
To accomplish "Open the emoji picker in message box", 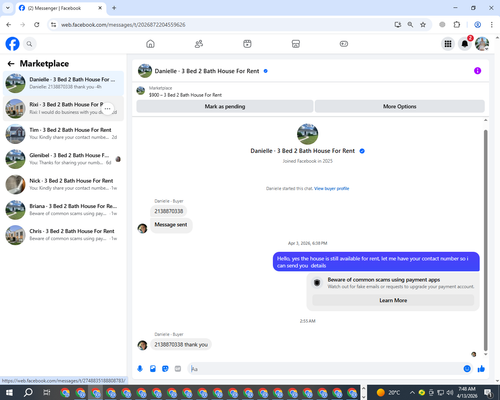I will [467, 369].
